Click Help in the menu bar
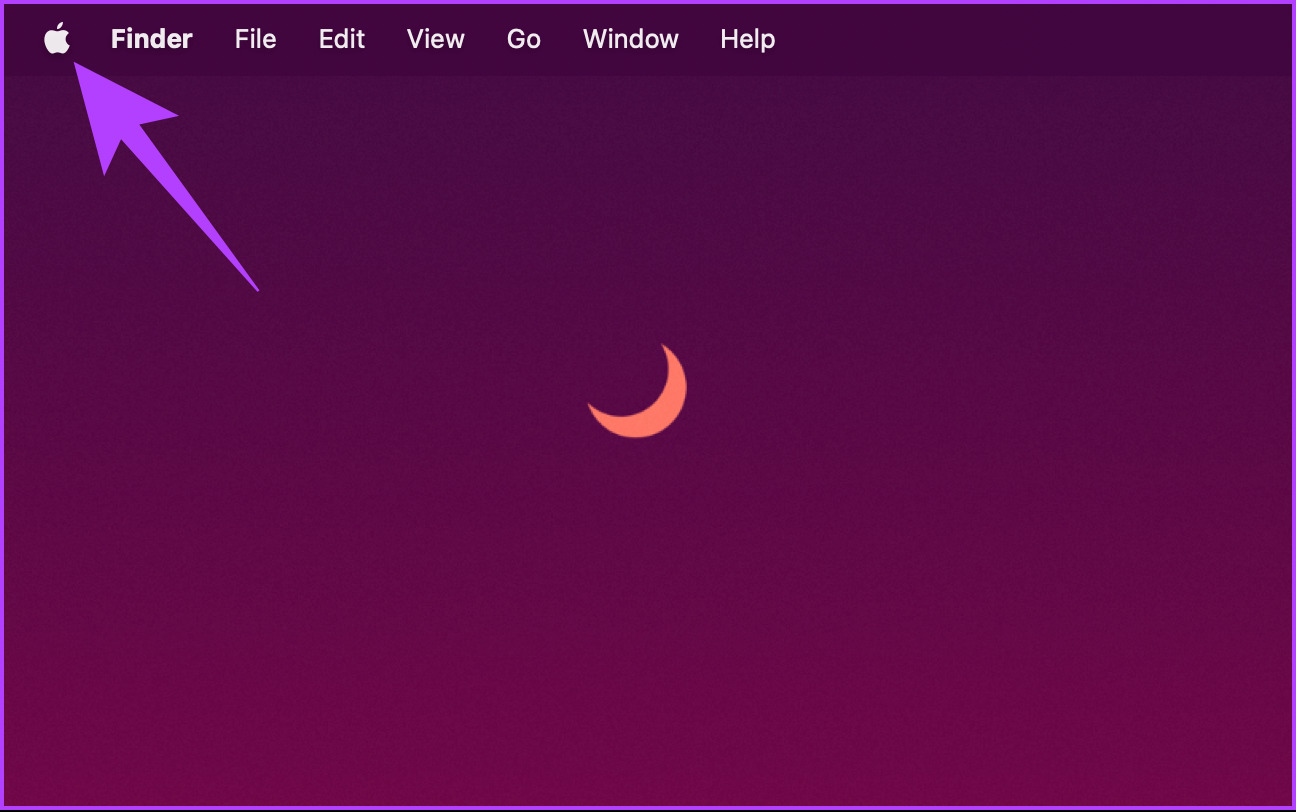Image resolution: width=1296 pixels, height=812 pixels. pos(747,39)
